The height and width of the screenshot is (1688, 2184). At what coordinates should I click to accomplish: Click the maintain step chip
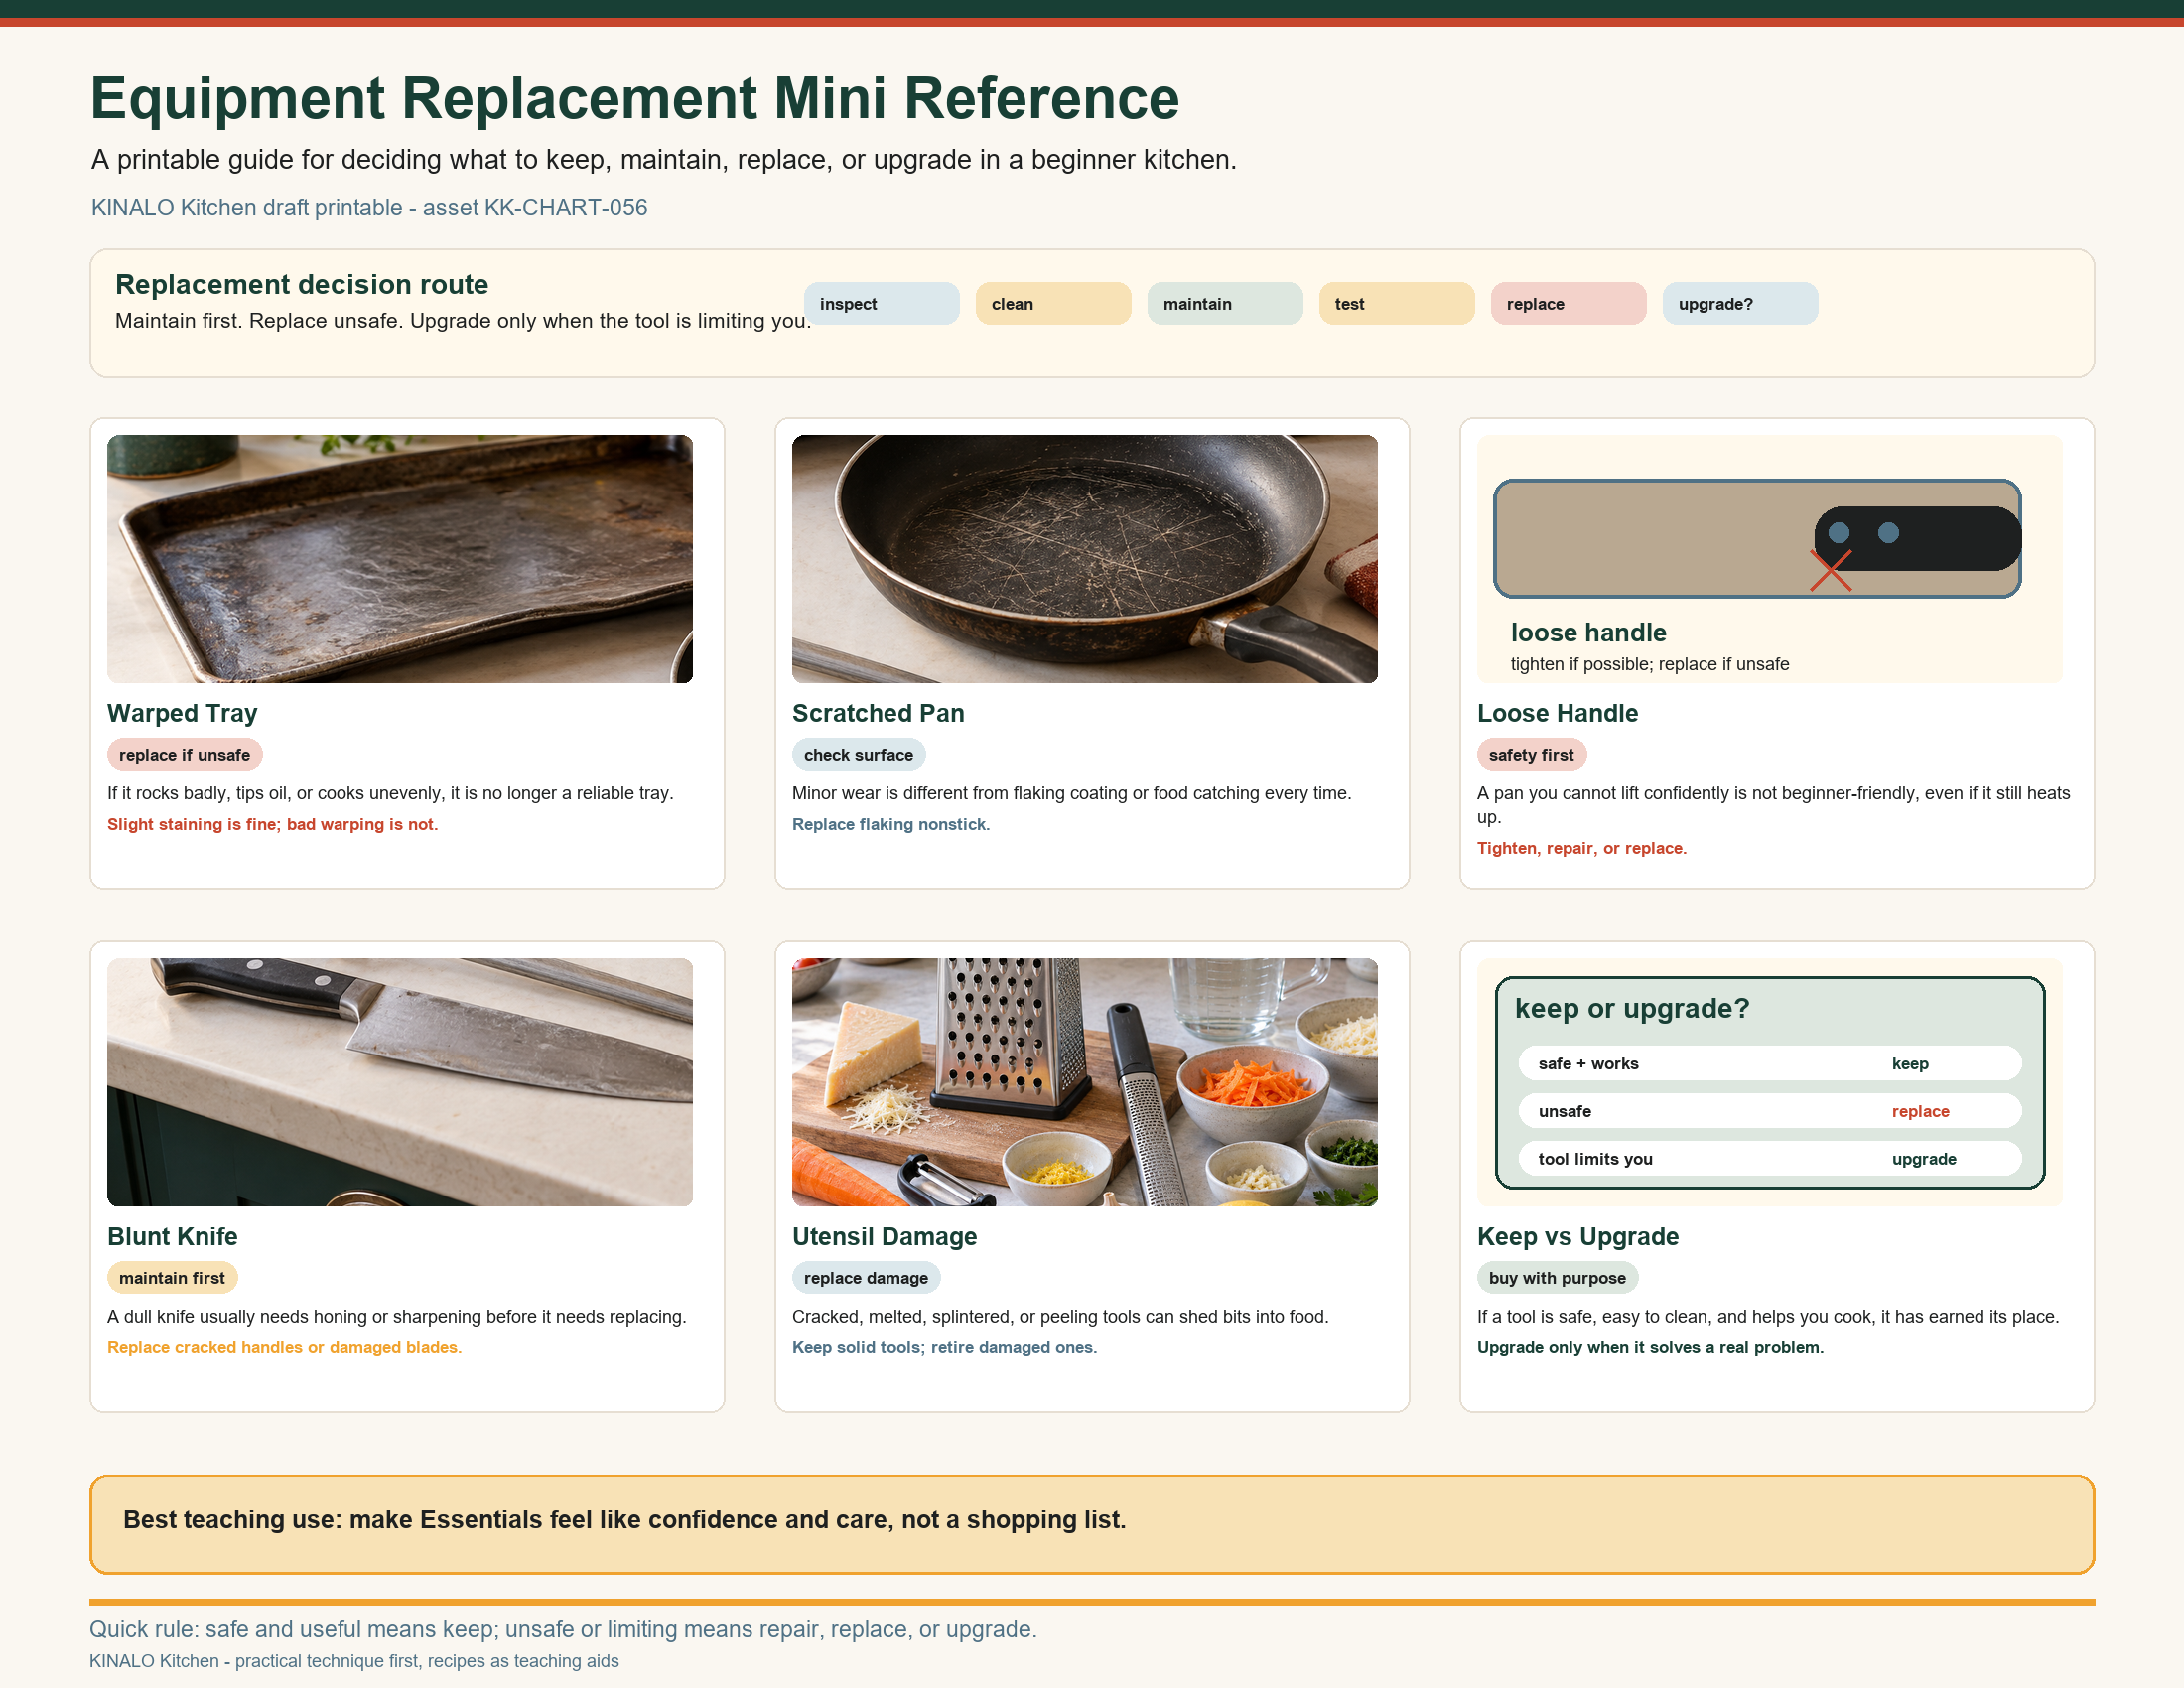click(1225, 304)
